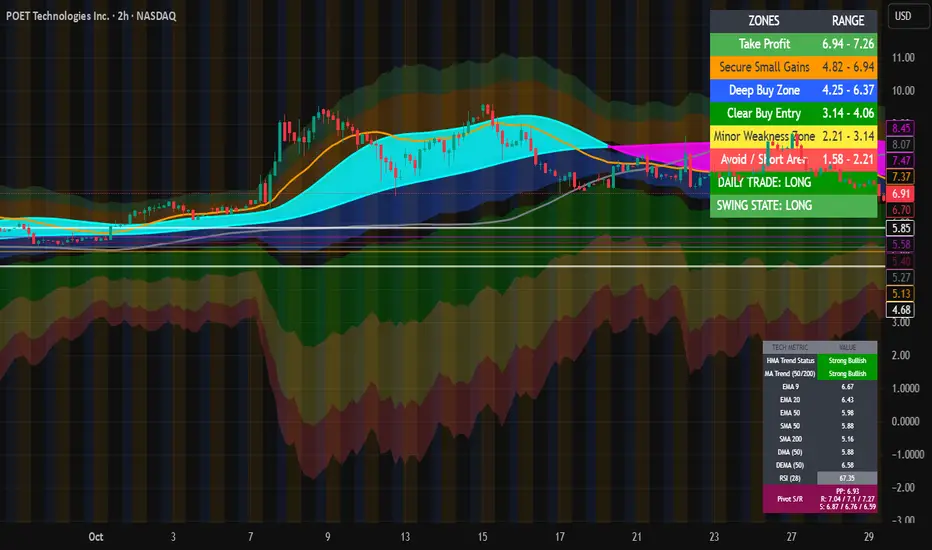The width and height of the screenshot is (932, 550).
Task: Click the 8.45 price label
Action: tap(901, 128)
